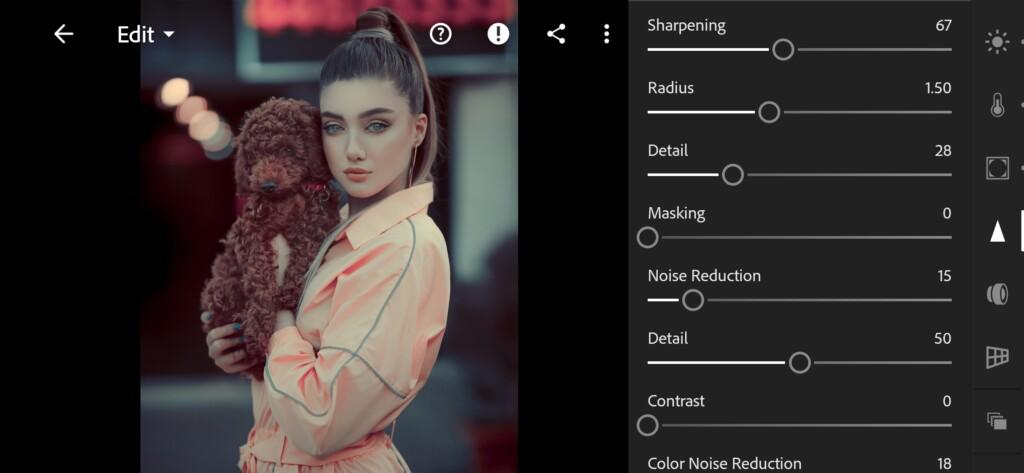The width and height of the screenshot is (1024, 473).
Task: Open the Presets stacked panels icon
Action: click(x=997, y=421)
